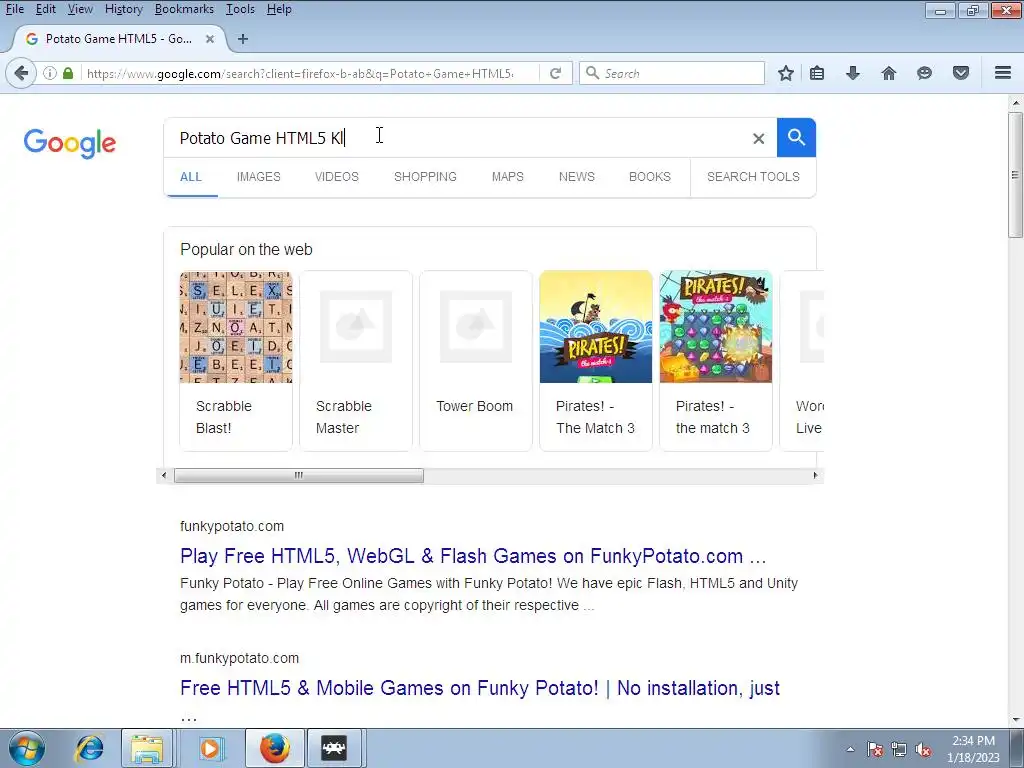This screenshot has height=768, width=1024.
Task: Click vertical scrollbar down arrow
Action: pyautogui.click(x=1016, y=720)
